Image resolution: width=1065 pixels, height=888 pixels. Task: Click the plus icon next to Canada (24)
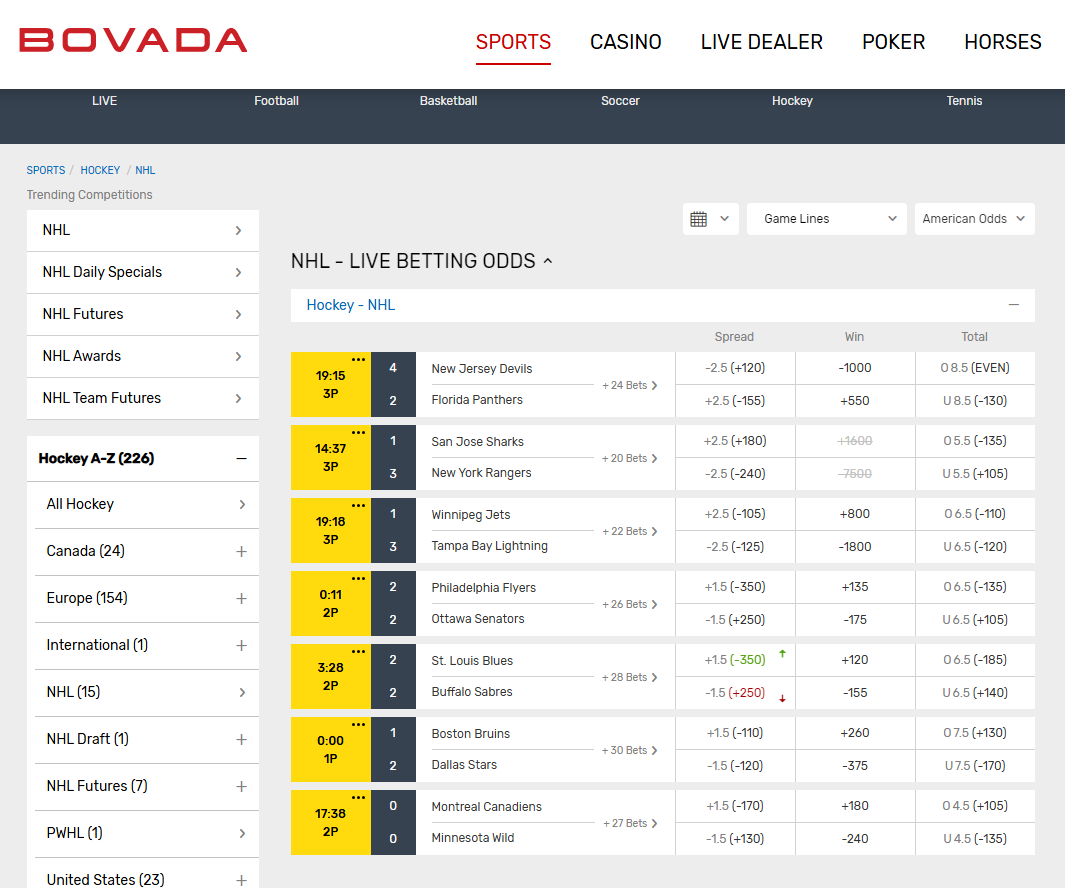click(x=241, y=551)
